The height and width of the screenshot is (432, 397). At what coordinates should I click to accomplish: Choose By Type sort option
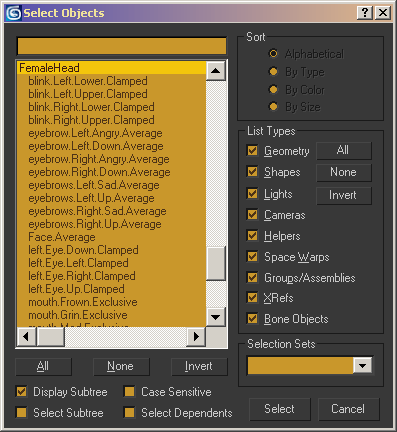(273, 72)
